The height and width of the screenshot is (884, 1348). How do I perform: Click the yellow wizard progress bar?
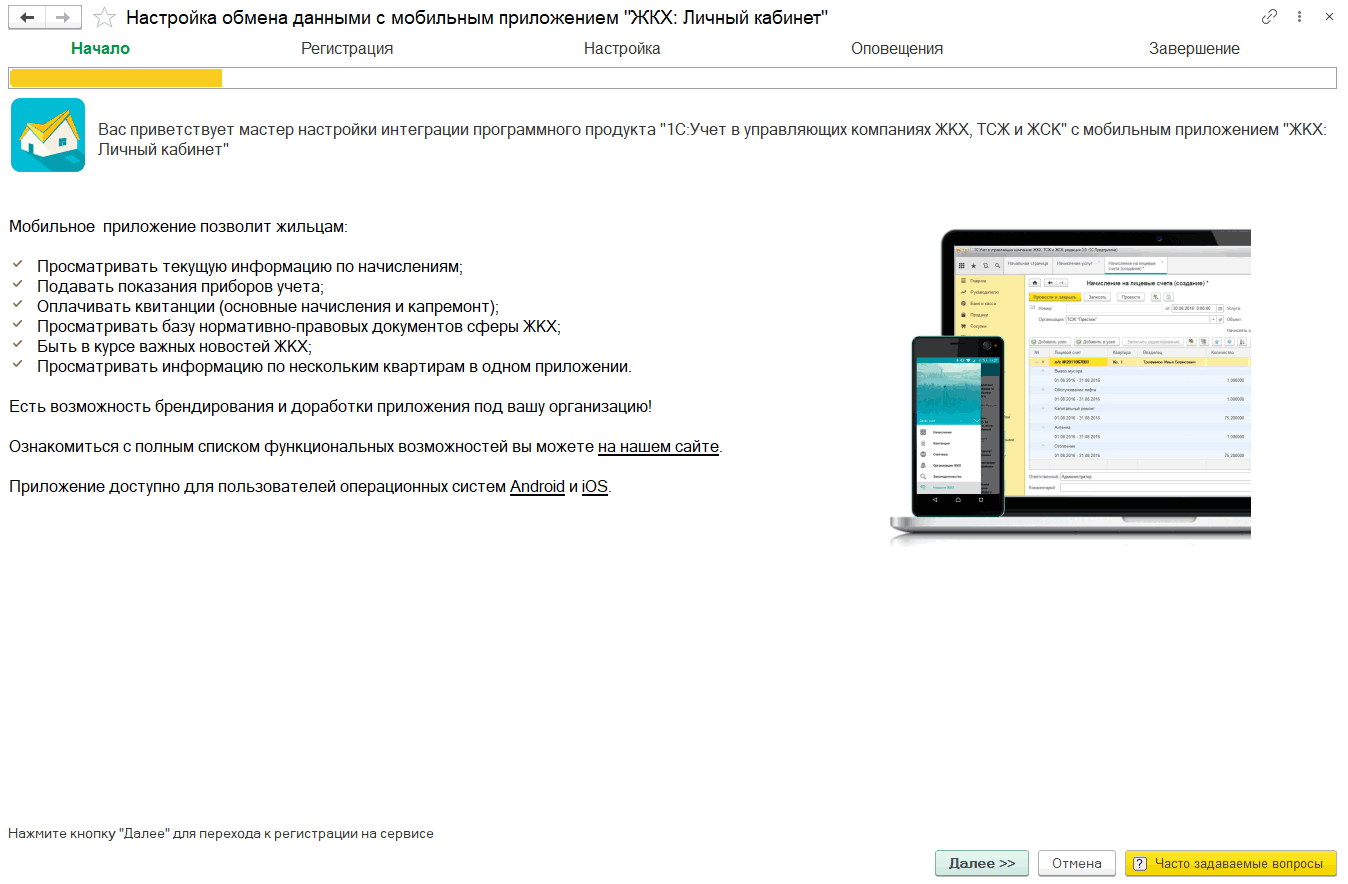coord(673,78)
